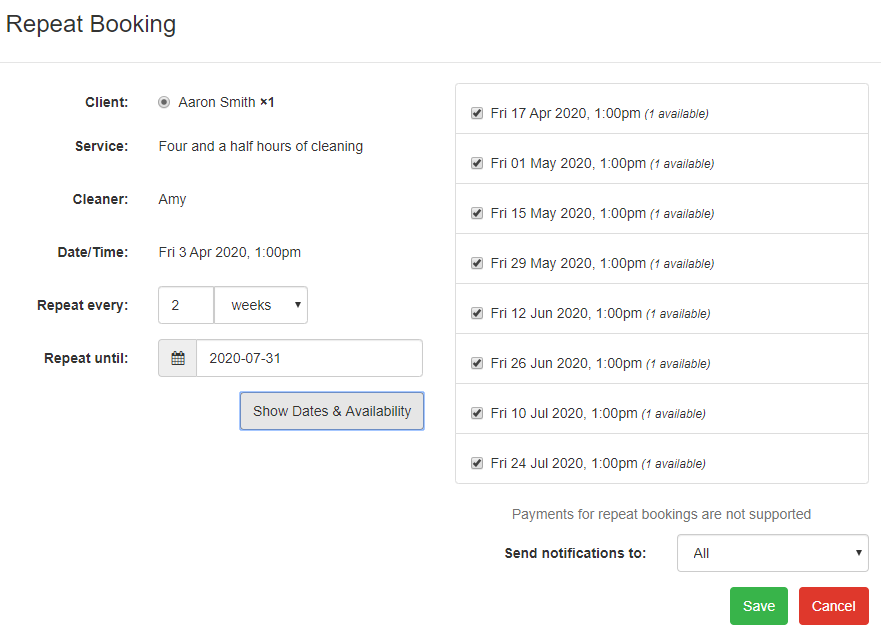The width and height of the screenshot is (881, 635).
Task: Open the weeks repeat unit dropdown
Action: point(261,305)
